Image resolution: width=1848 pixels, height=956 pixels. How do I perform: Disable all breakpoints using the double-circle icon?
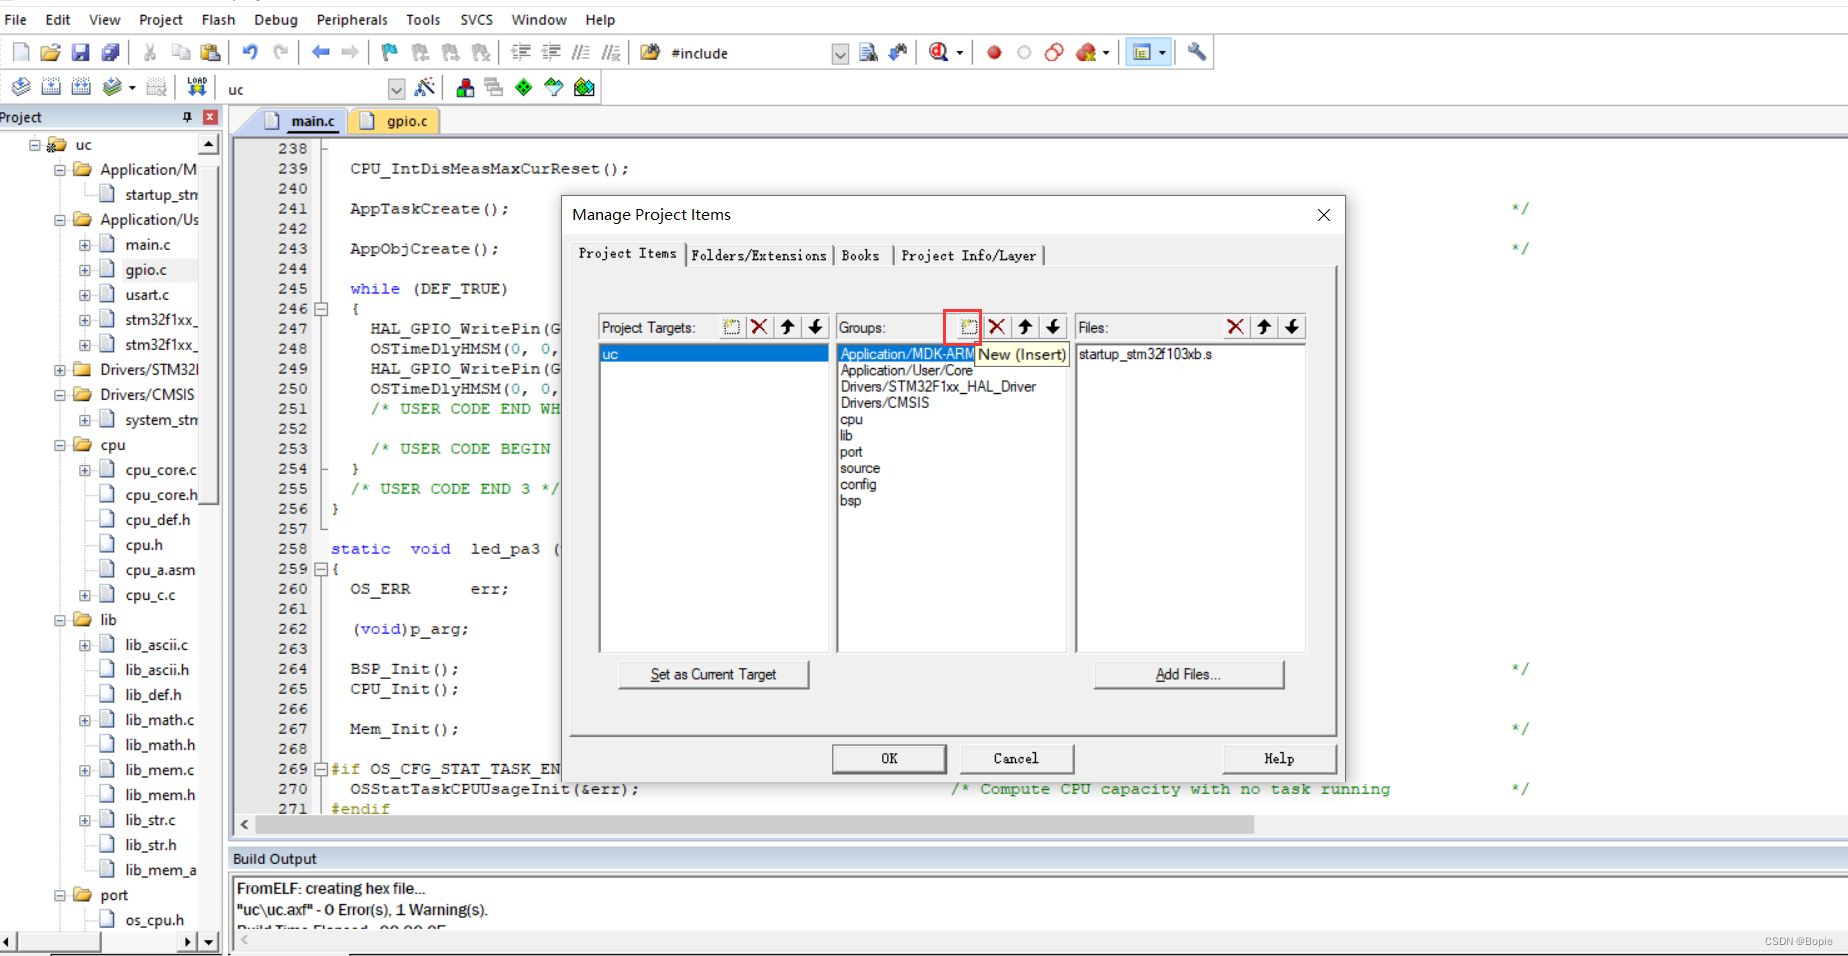pyautogui.click(x=1054, y=52)
